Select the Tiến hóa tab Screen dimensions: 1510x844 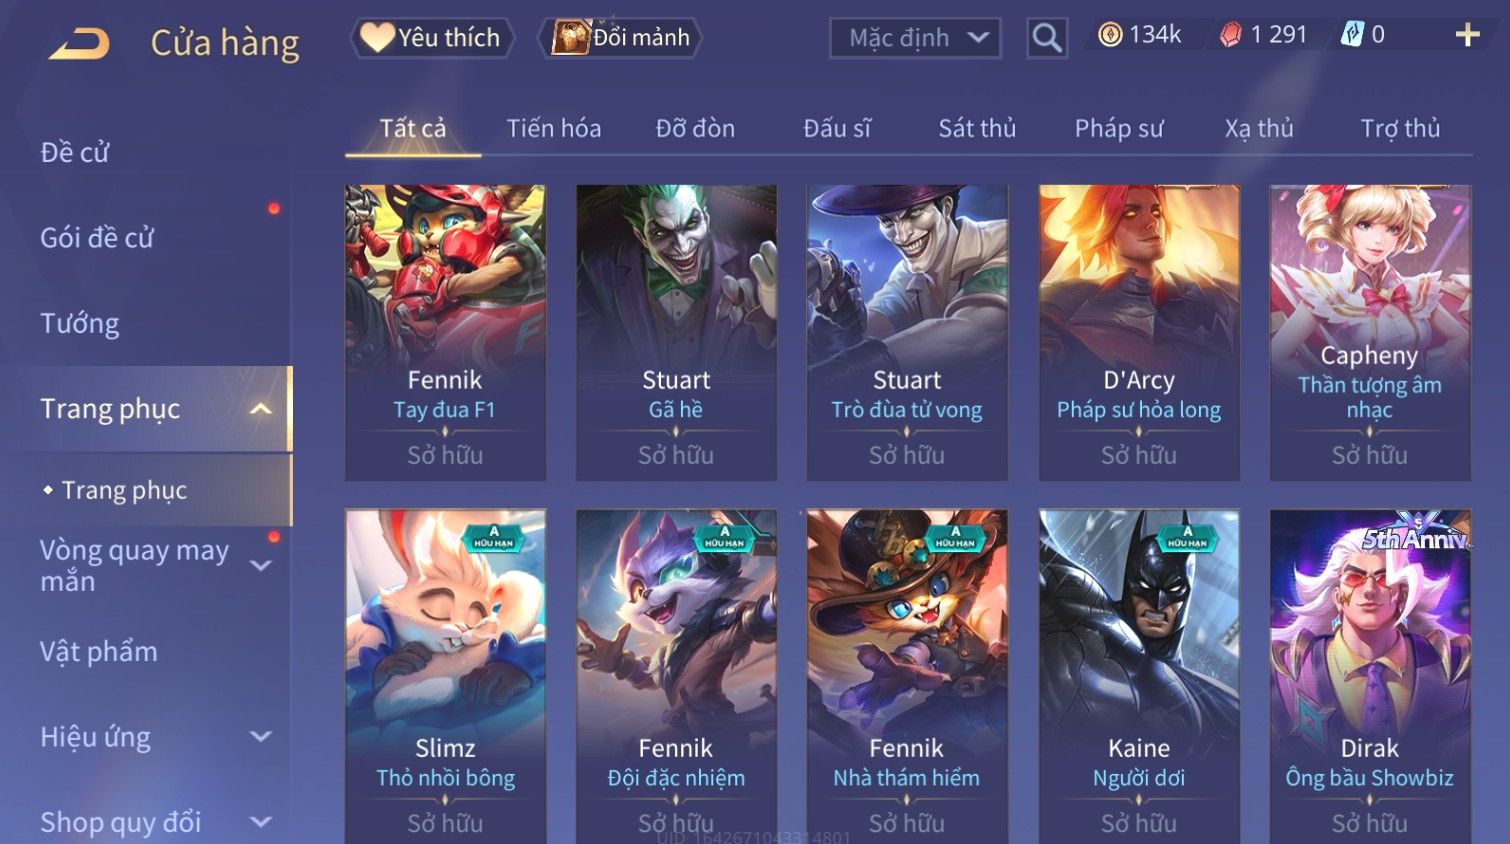click(x=554, y=128)
